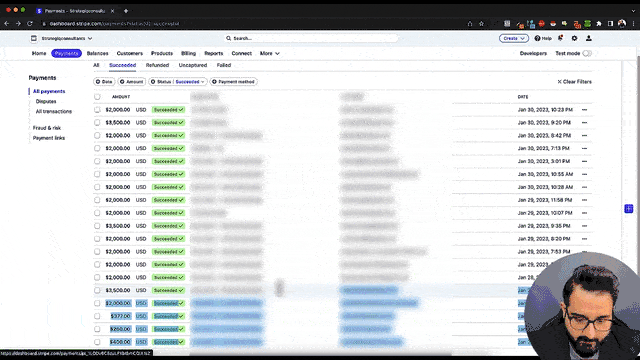
Task: Open the notifications bell icon
Action: pos(560,38)
